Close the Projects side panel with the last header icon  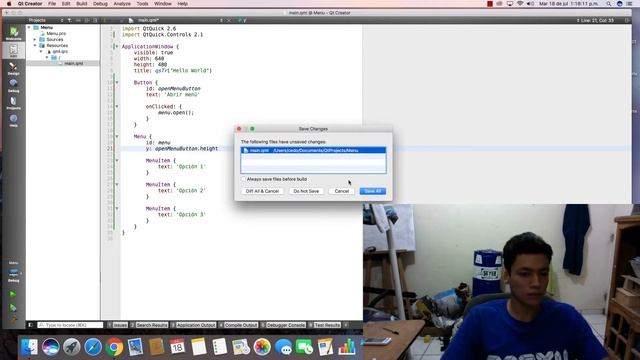(95, 20)
